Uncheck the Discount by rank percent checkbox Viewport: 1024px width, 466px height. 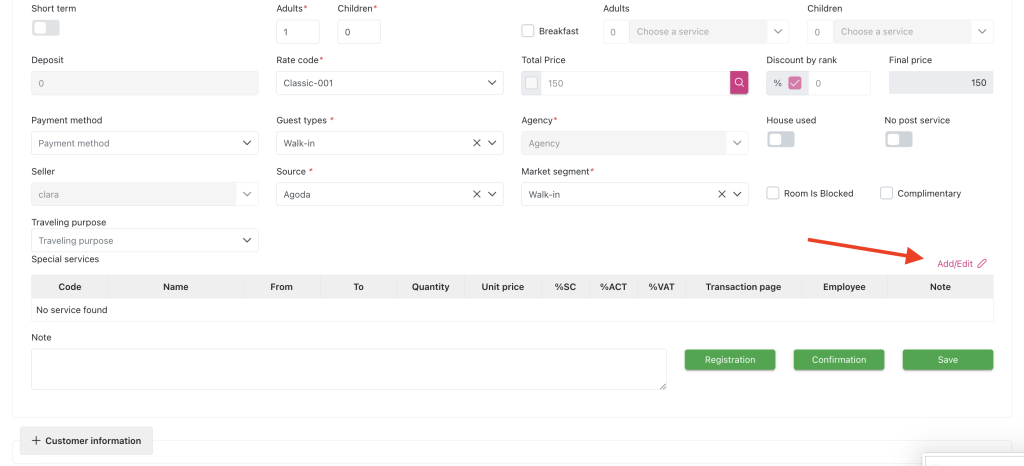coord(795,84)
